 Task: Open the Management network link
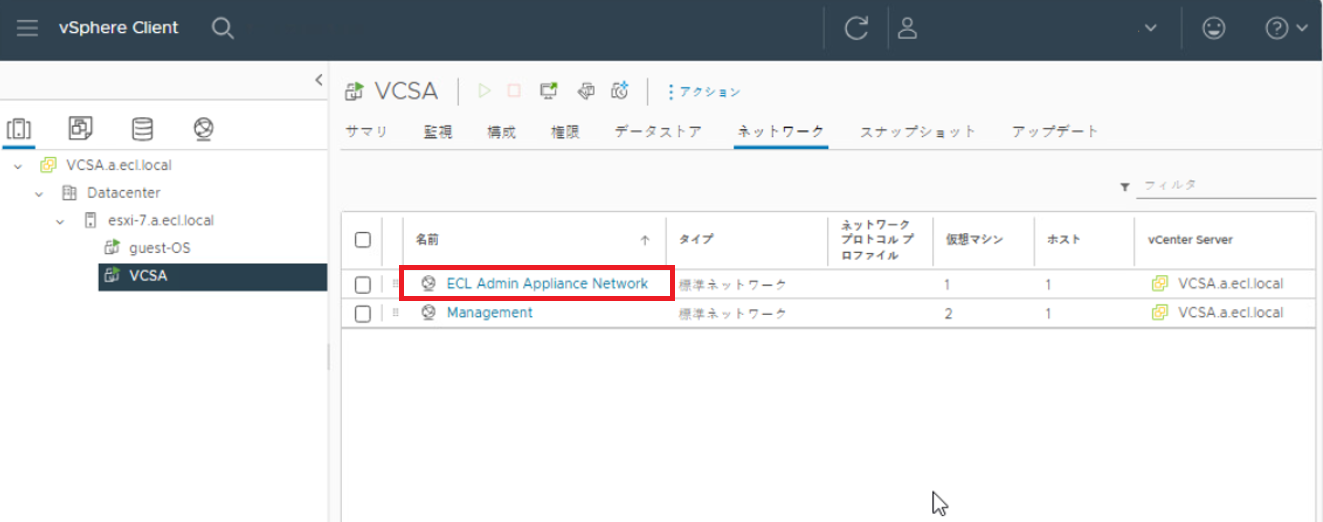490,313
